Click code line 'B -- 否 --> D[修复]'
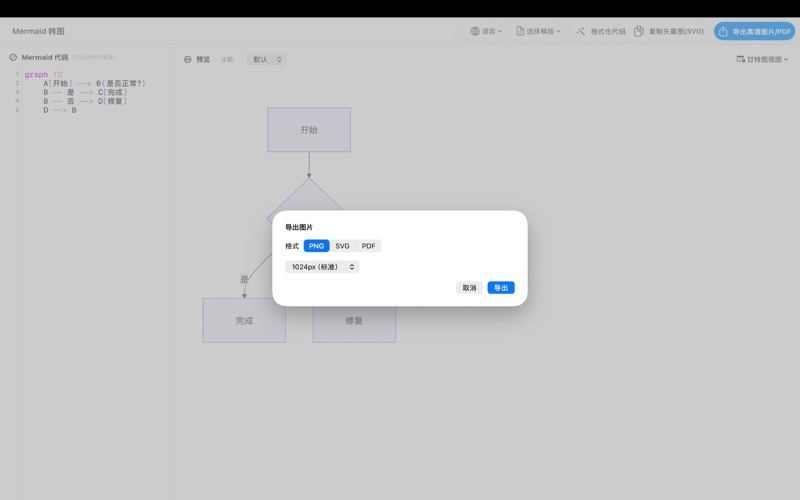This screenshot has height=500, width=800. 85,101
